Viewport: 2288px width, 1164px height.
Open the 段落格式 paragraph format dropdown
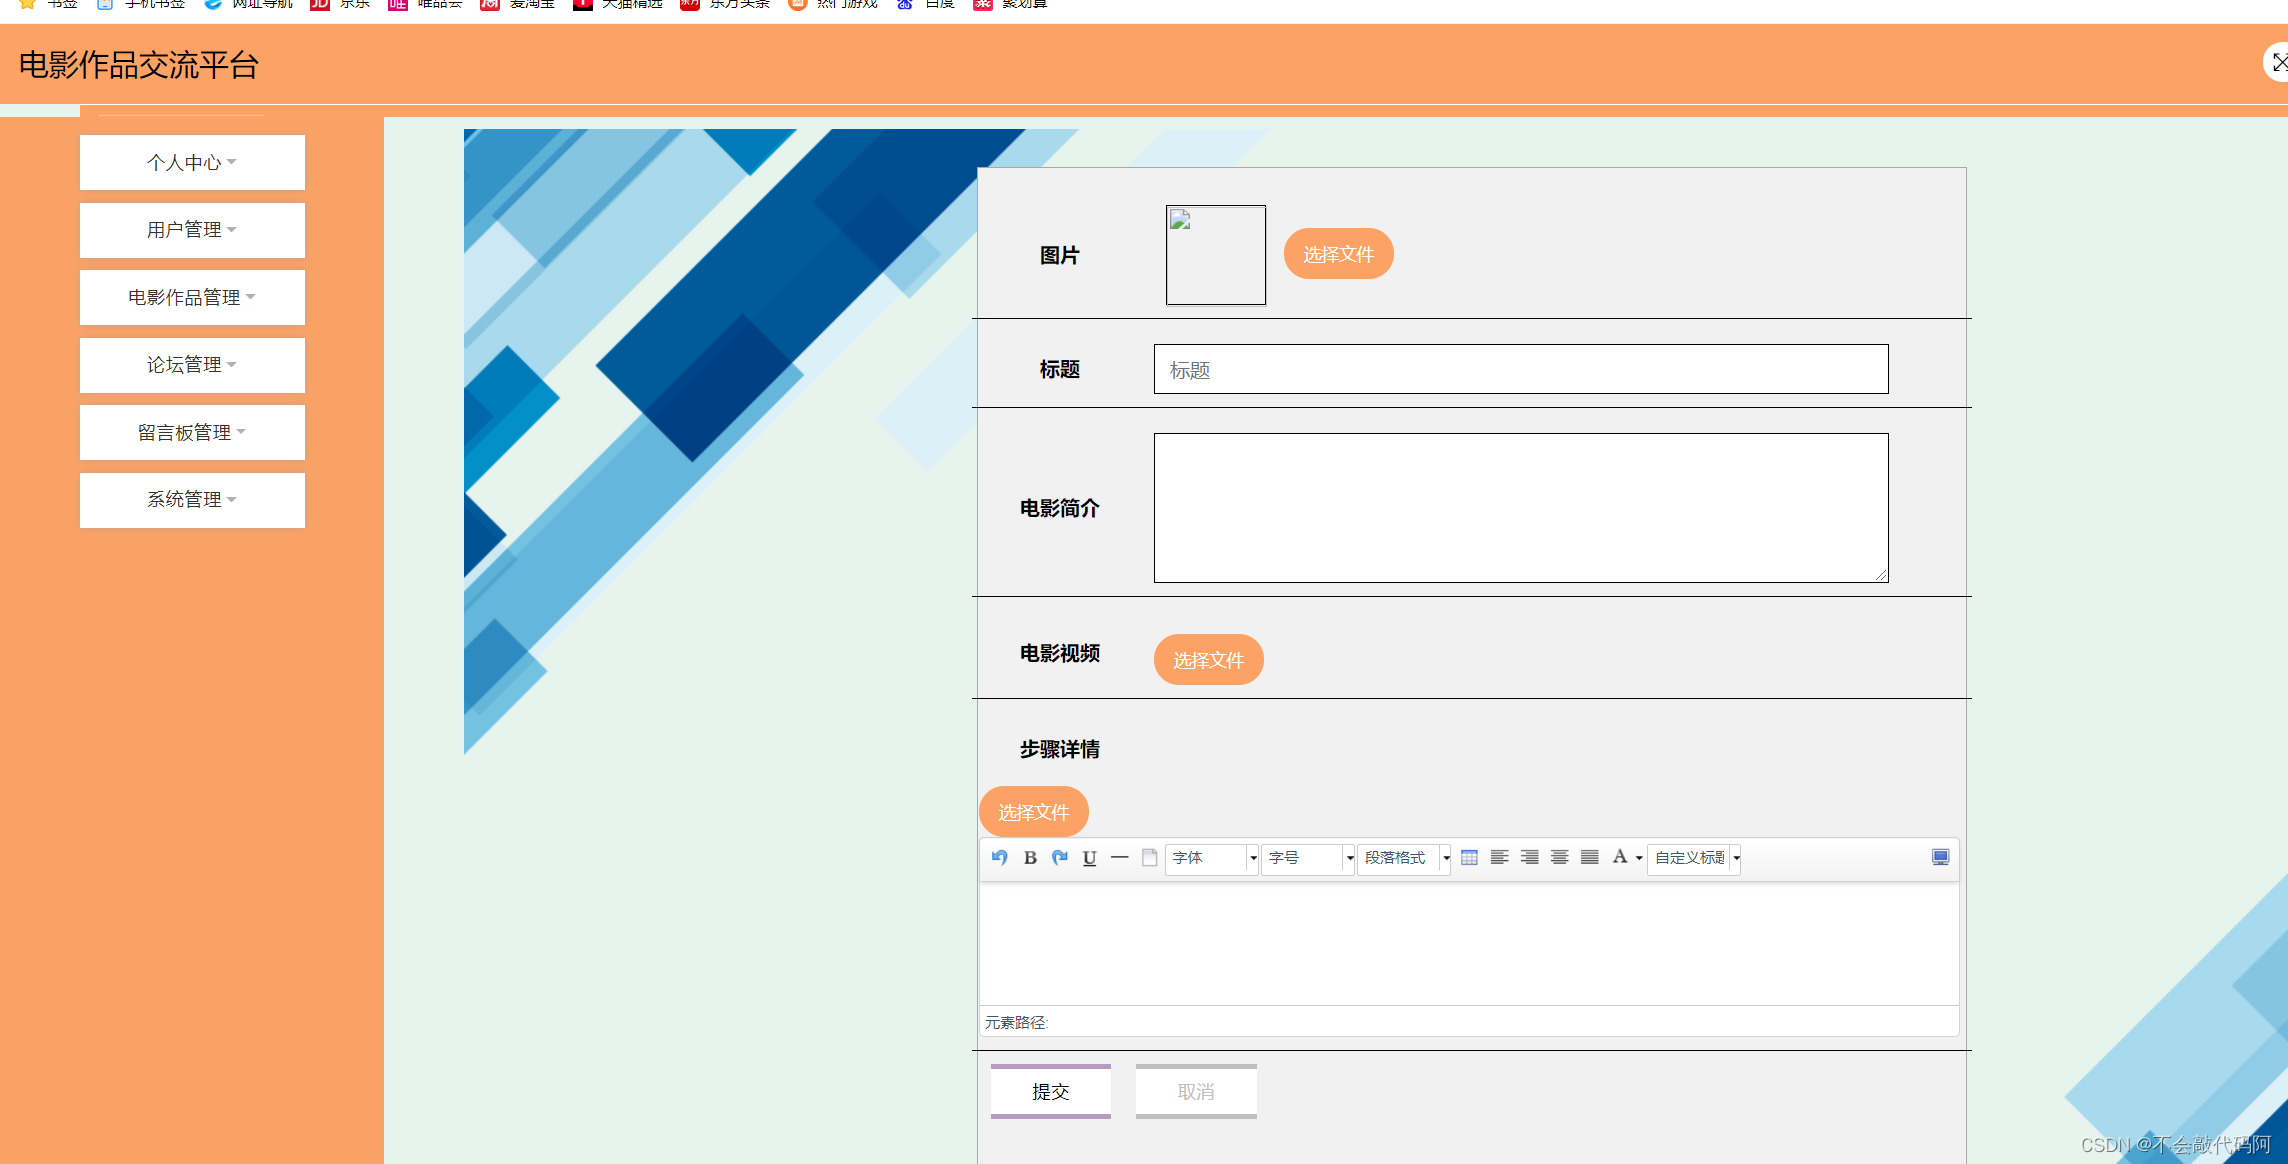point(1403,858)
